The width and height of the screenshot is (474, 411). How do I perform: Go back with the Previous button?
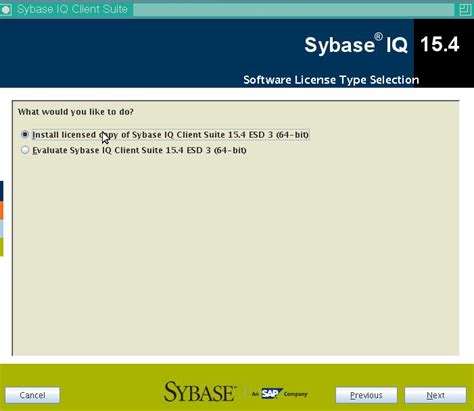366,395
